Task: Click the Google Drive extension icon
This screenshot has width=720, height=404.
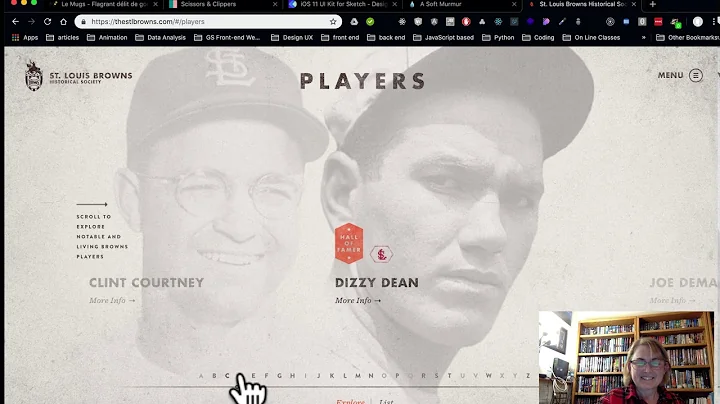Action: [354, 22]
